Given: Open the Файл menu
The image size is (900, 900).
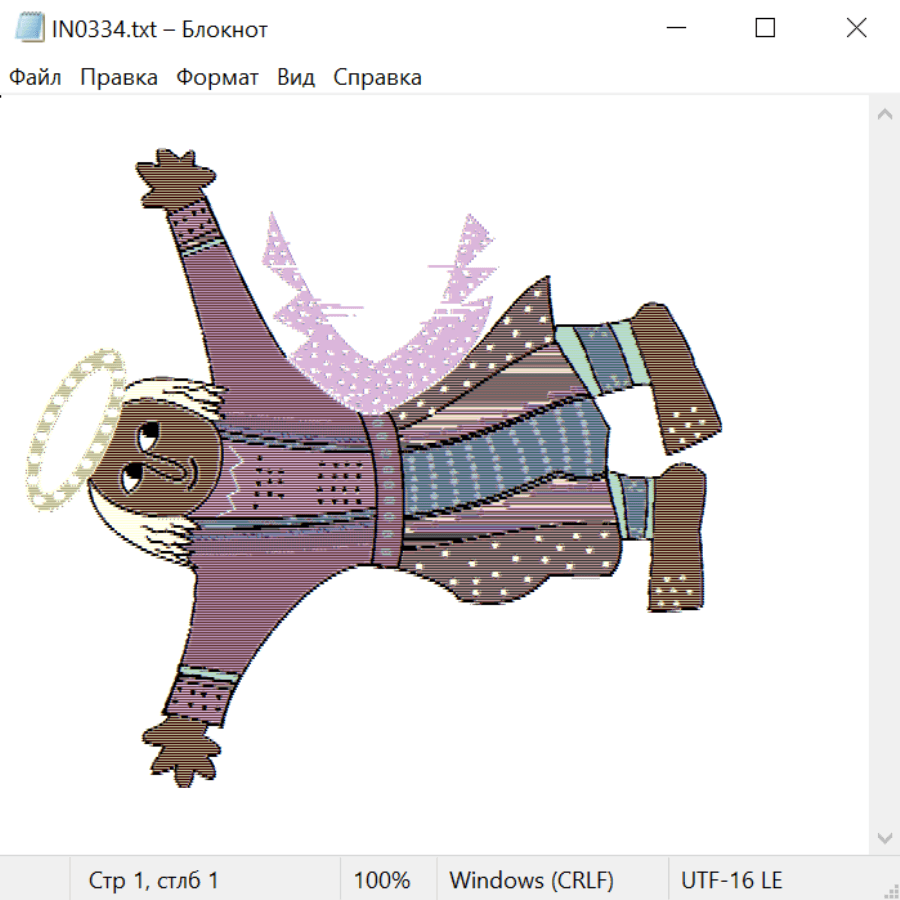Looking at the screenshot, I should pos(35,78).
